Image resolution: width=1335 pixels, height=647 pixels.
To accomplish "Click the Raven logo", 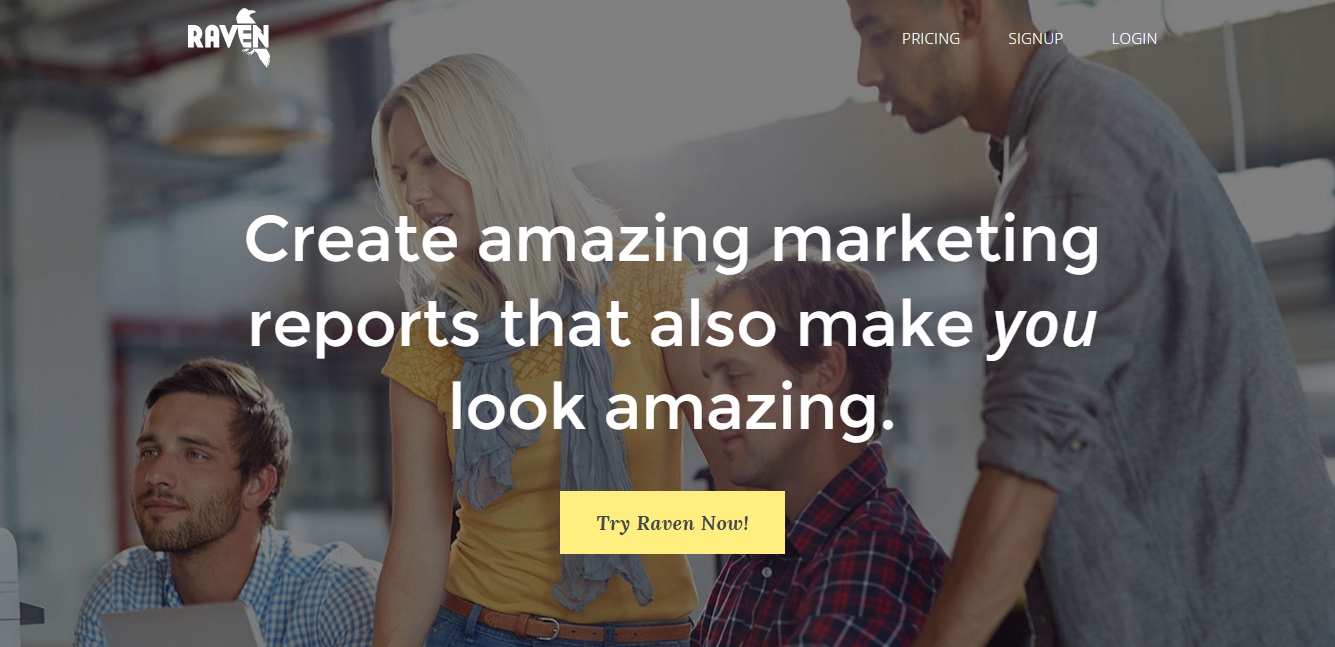I will pos(229,37).
